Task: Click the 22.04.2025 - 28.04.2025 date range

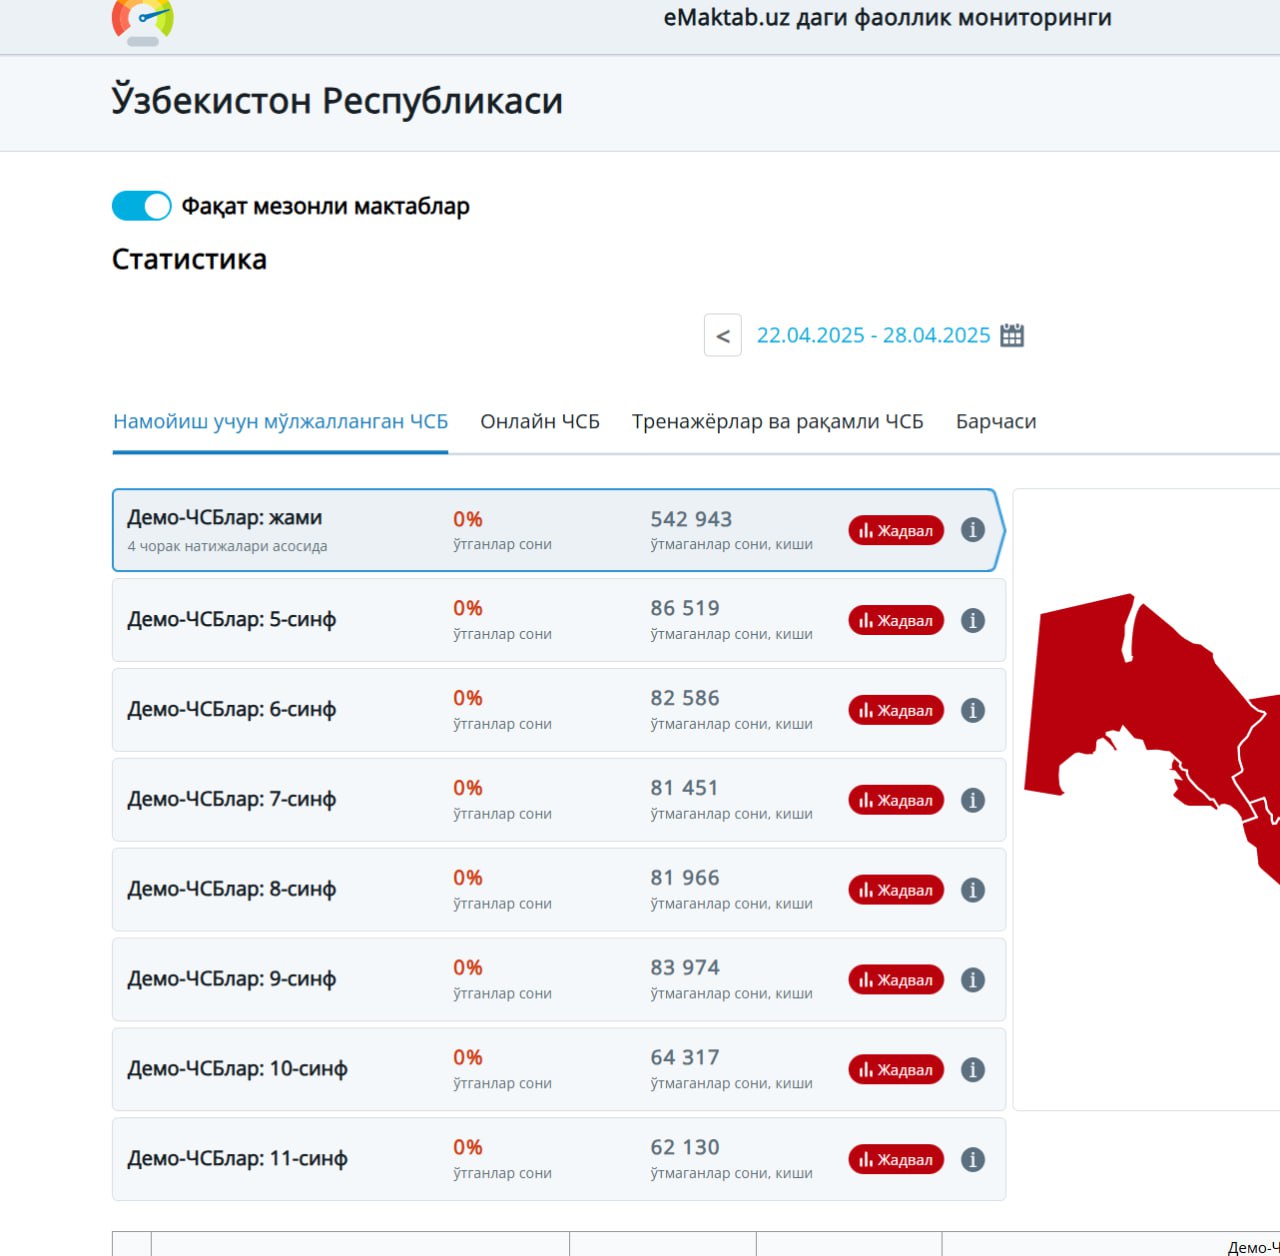Action: tap(872, 336)
